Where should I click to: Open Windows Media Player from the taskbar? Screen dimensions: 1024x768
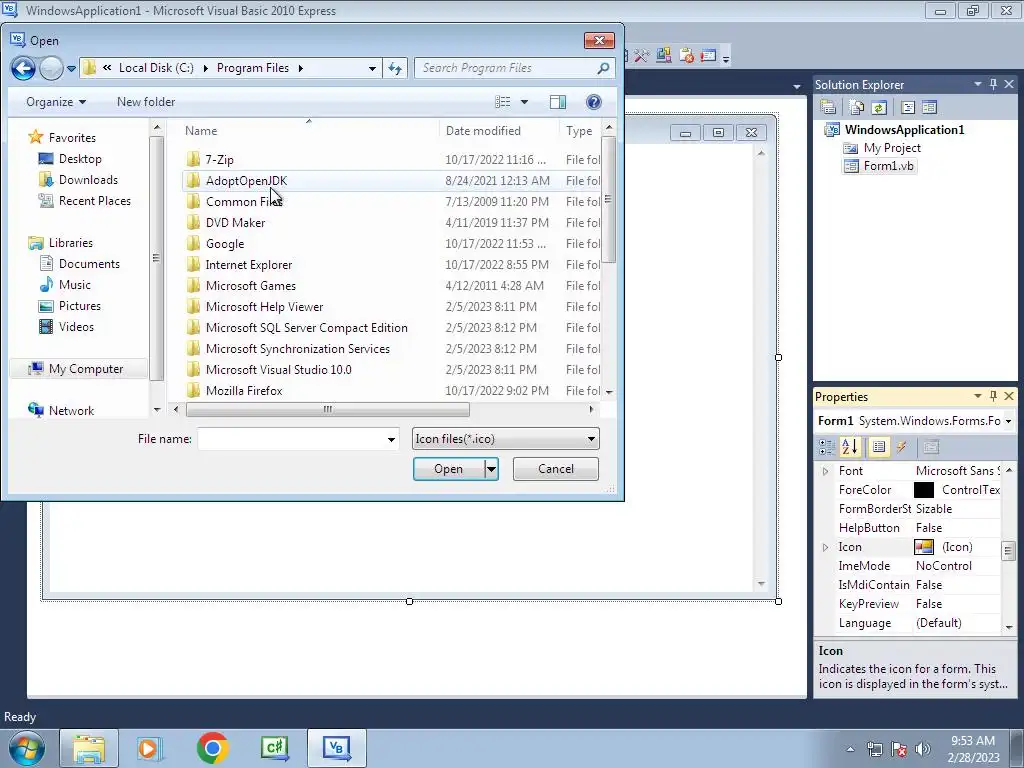pyautogui.click(x=150, y=748)
